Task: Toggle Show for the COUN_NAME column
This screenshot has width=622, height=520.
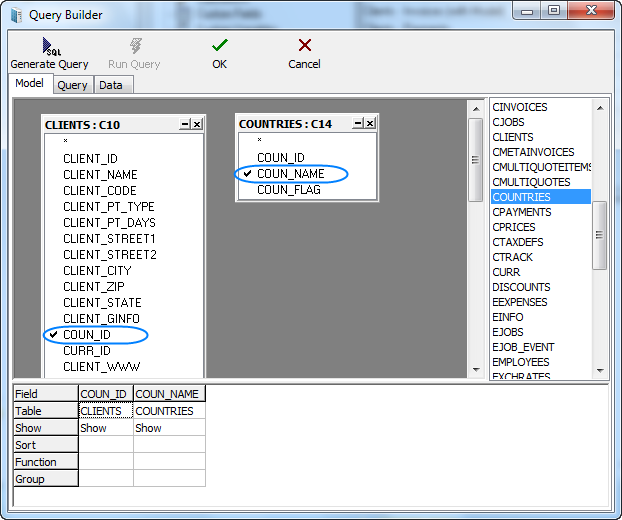Action: pyautogui.click(x=169, y=428)
